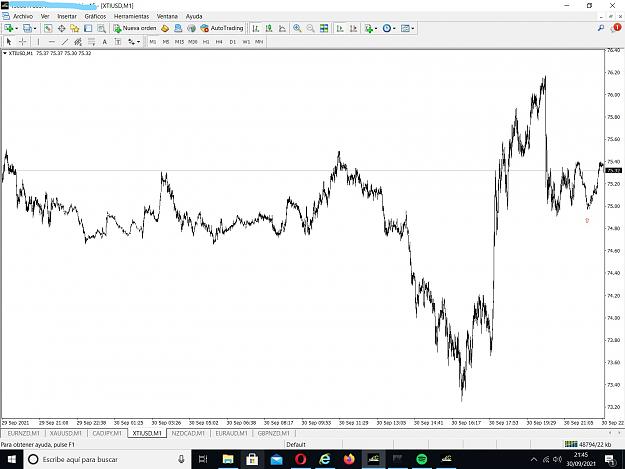
Task: Expand the Profiles dropdown arrow
Action: pos(35,28)
